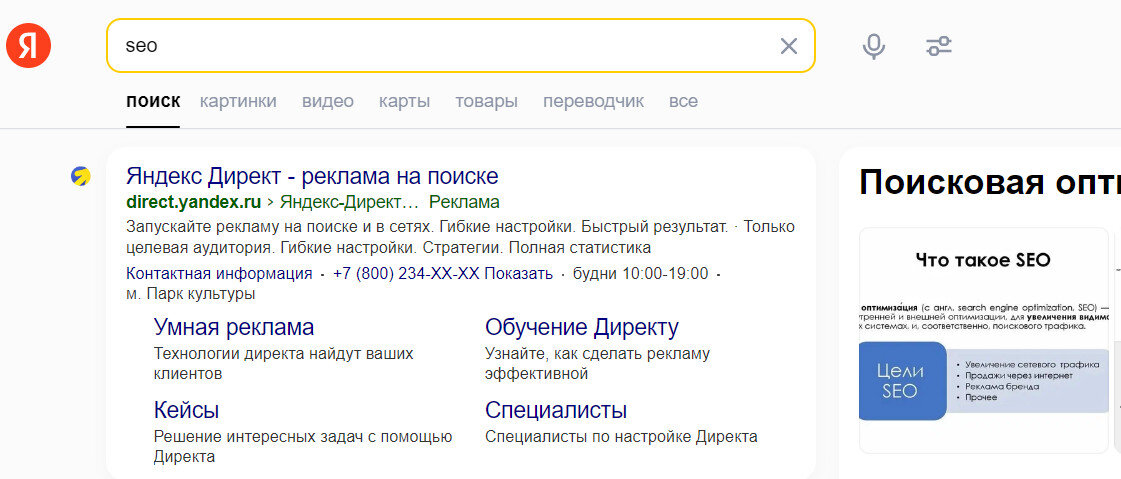Image resolution: width=1121 pixels, height=479 pixels.
Task: Click the direct.yandex.ru domain link
Action: coord(194,202)
